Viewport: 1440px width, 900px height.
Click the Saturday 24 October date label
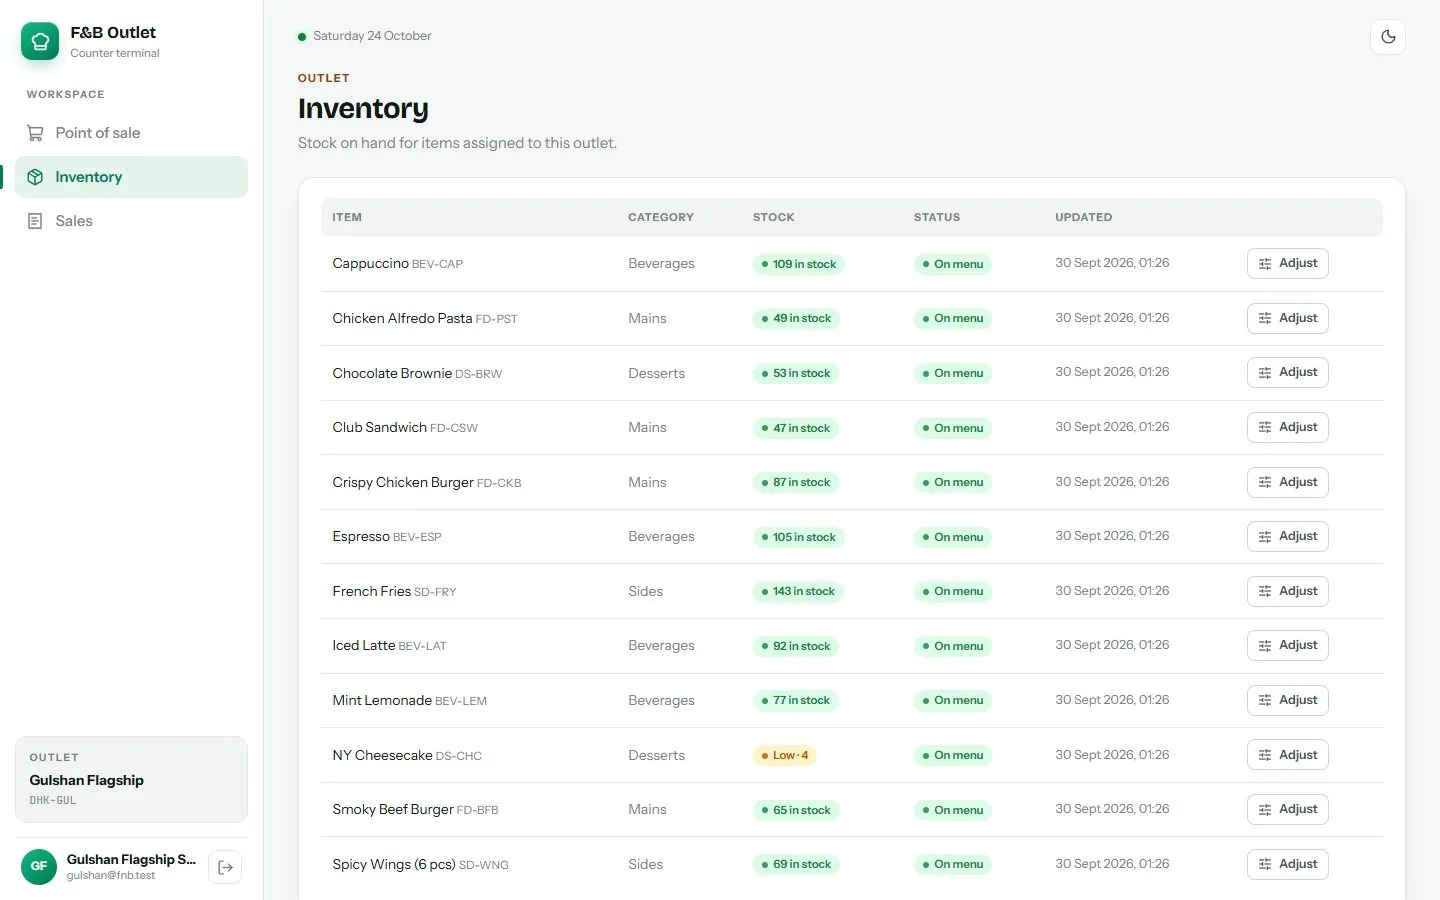[x=372, y=36]
